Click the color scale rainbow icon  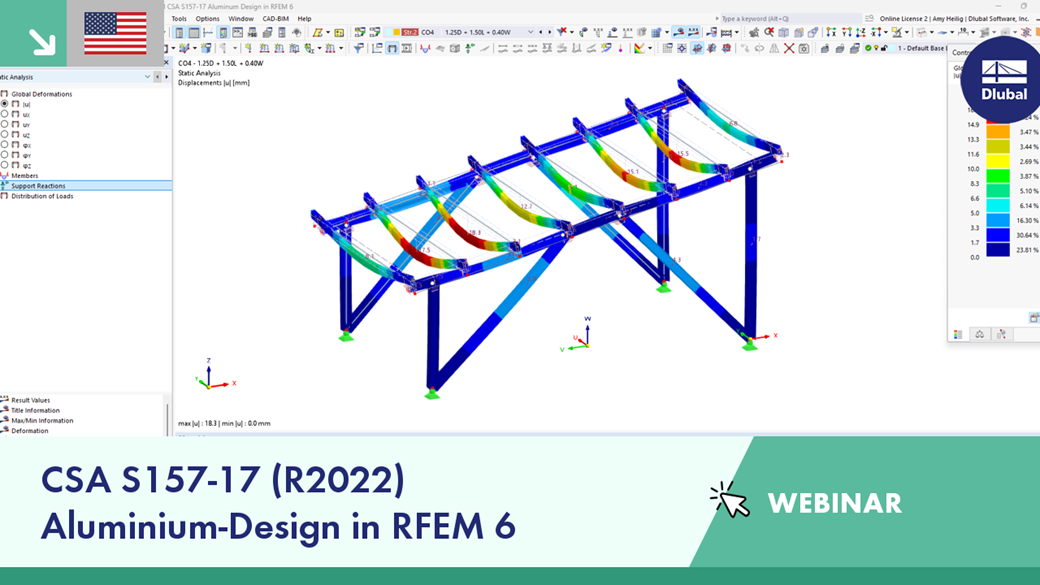pos(638,48)
